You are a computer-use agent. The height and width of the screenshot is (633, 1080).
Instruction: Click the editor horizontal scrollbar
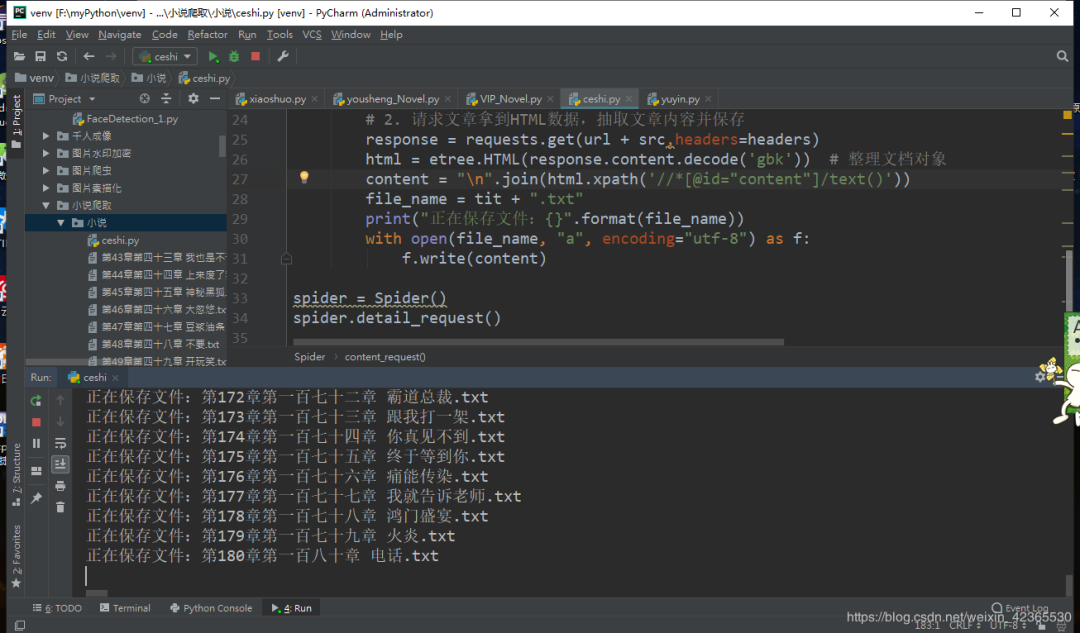click(x=538, y=342)
